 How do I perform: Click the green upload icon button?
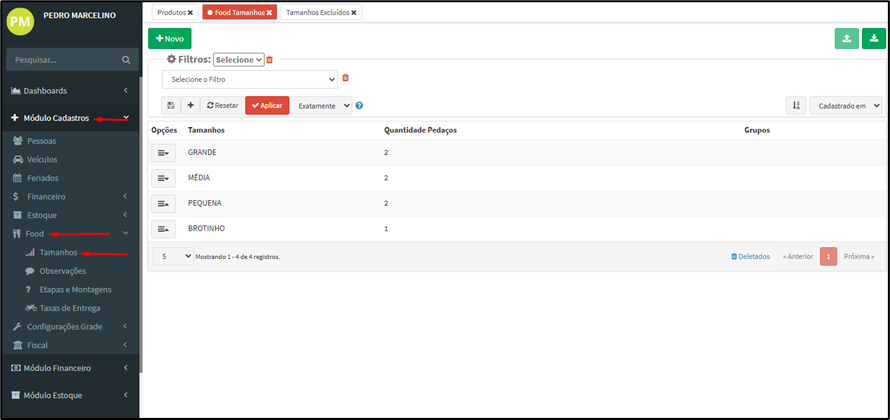pos(847,38)
